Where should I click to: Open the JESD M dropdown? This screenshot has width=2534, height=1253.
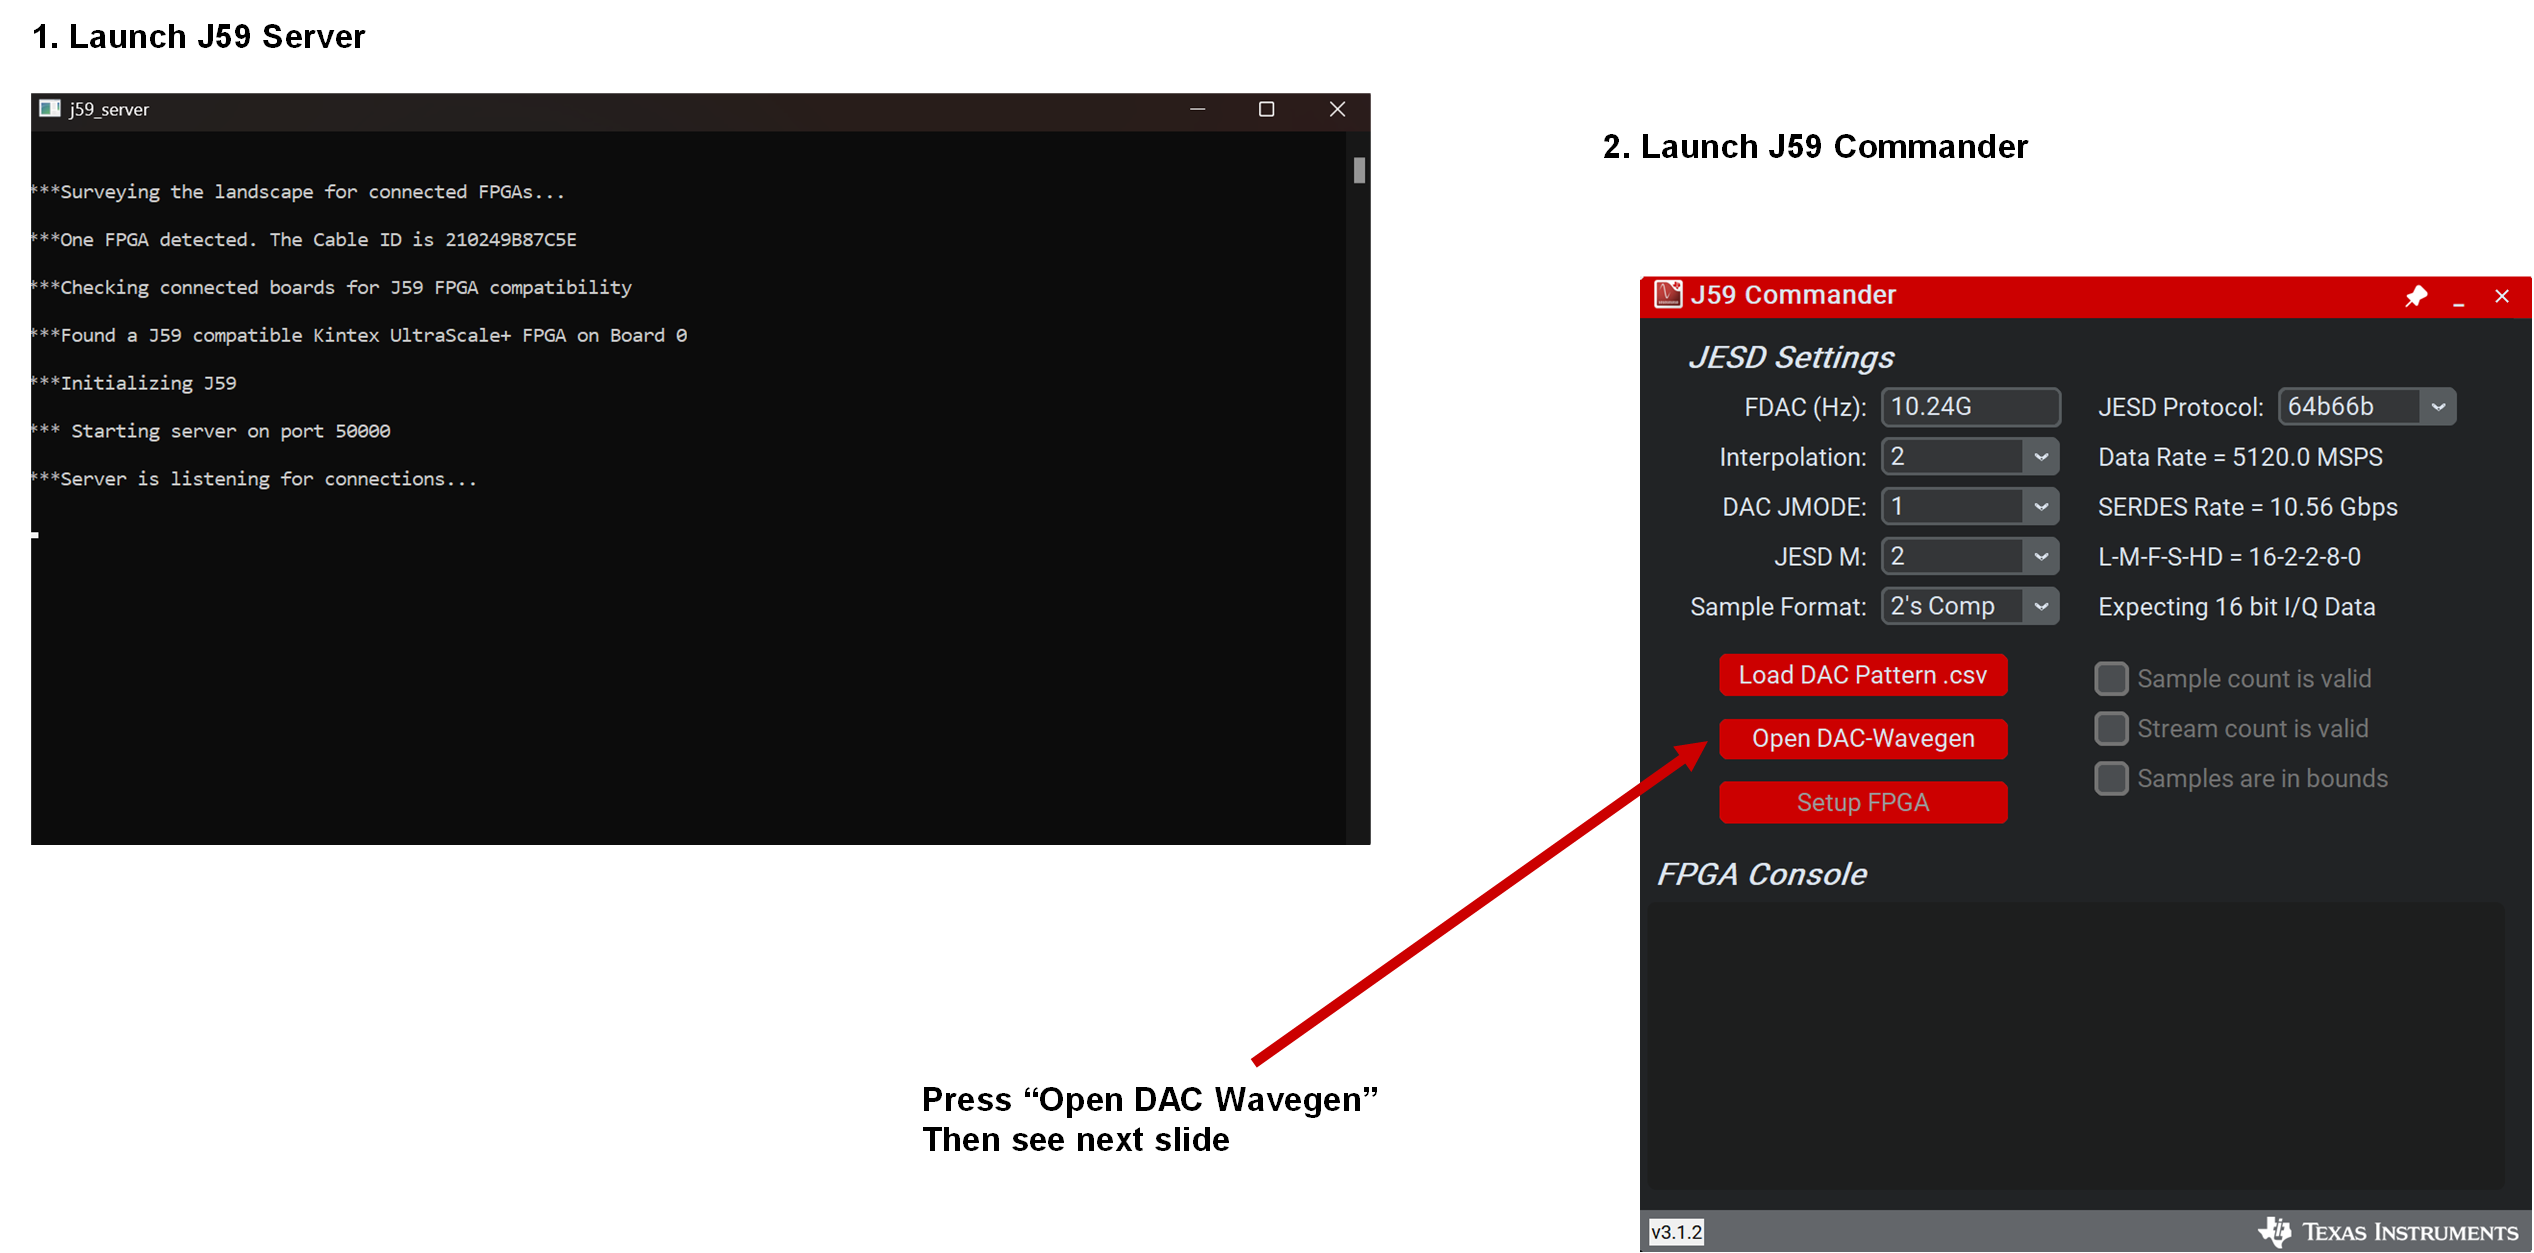tap(2041, 556)
